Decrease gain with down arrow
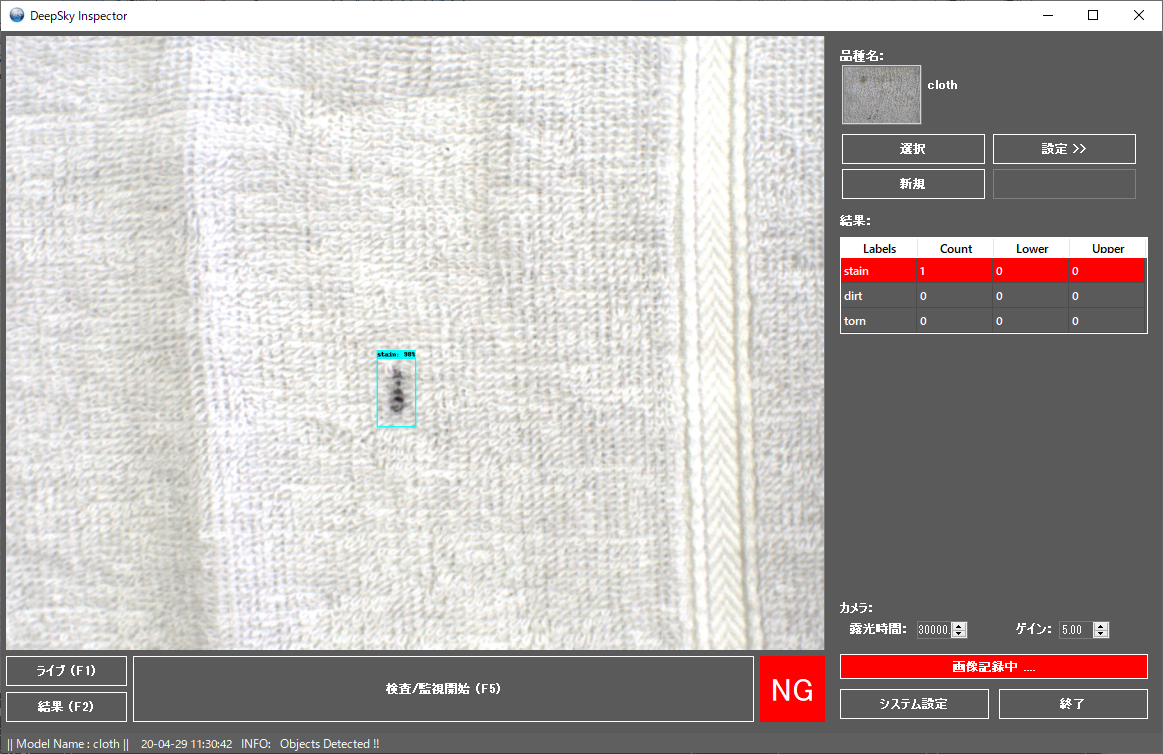1163x754 pixels. (x=1101, y=634)
